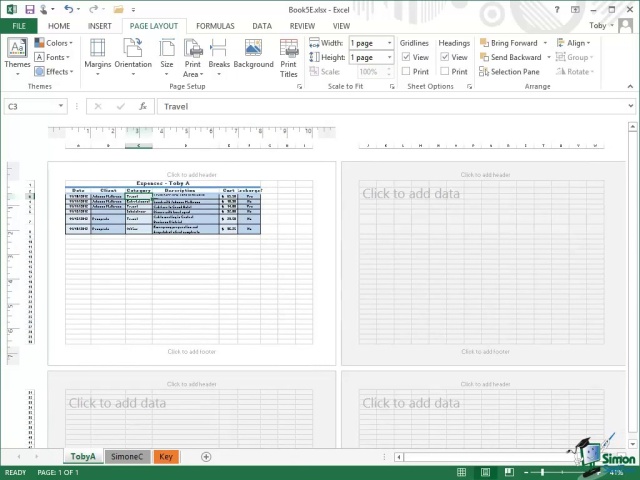
Task: Open the Width dropdown
Action: (x=389, y=43)
